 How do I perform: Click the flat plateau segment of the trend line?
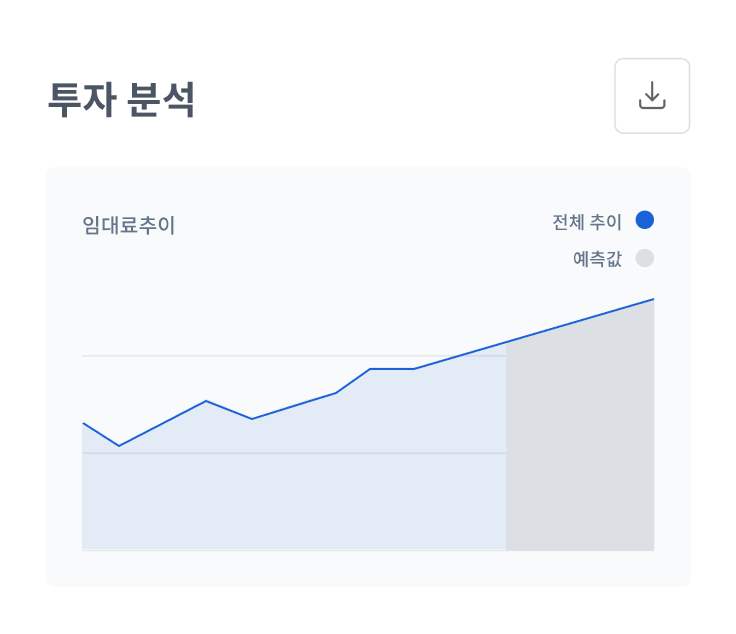click(392, 369)
